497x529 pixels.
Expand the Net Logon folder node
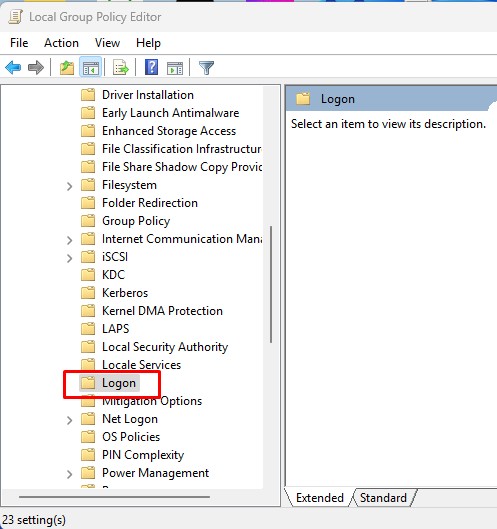(70, 420)
